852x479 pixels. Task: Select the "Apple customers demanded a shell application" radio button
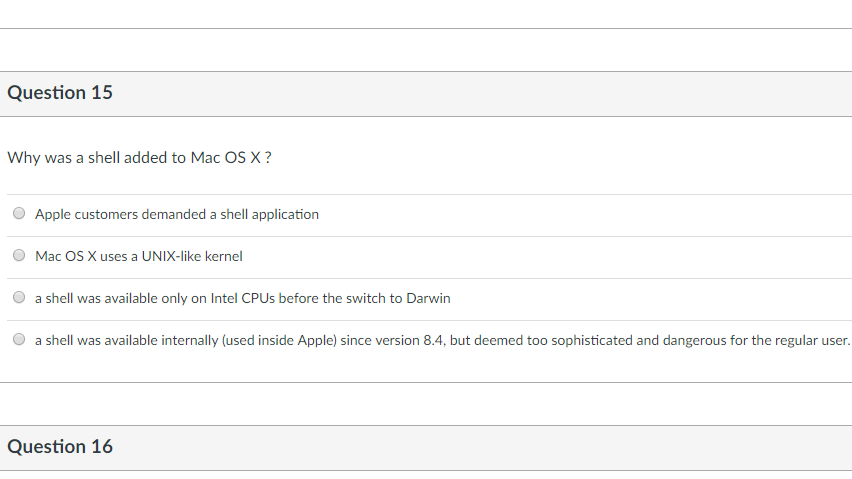click(x=19, y=213)
